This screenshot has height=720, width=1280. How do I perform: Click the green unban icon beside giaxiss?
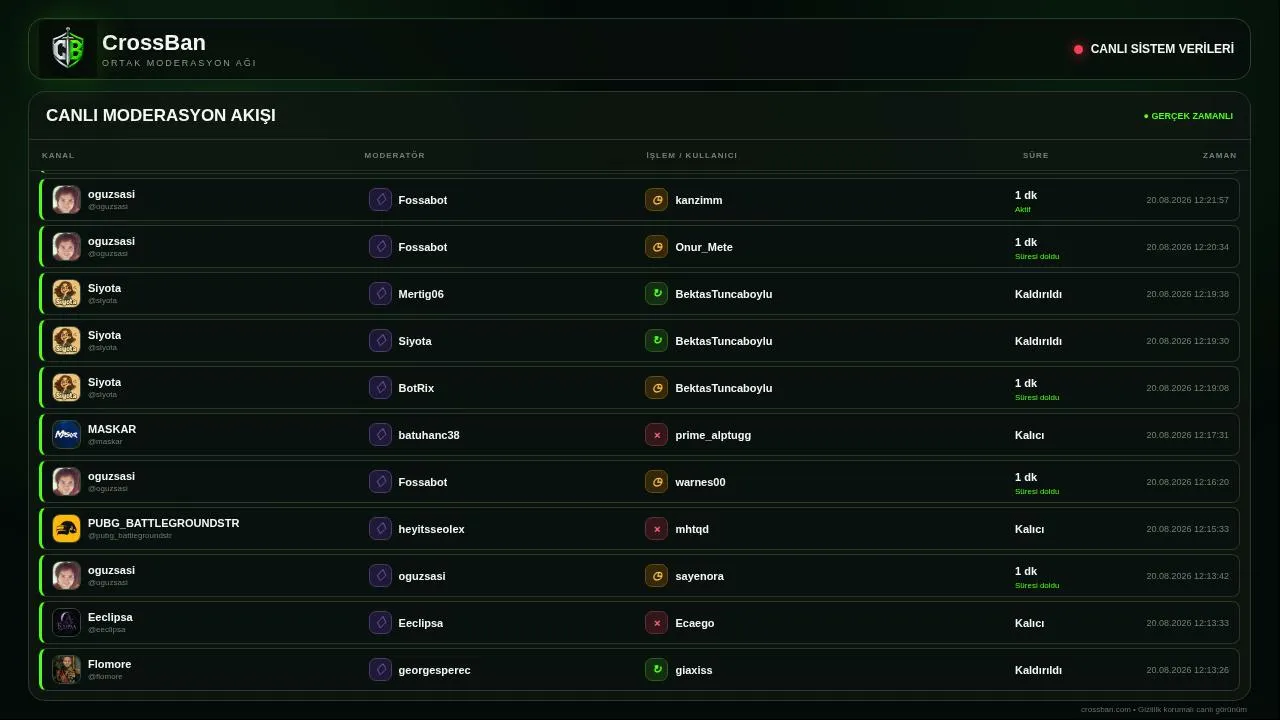click(656, 670)
